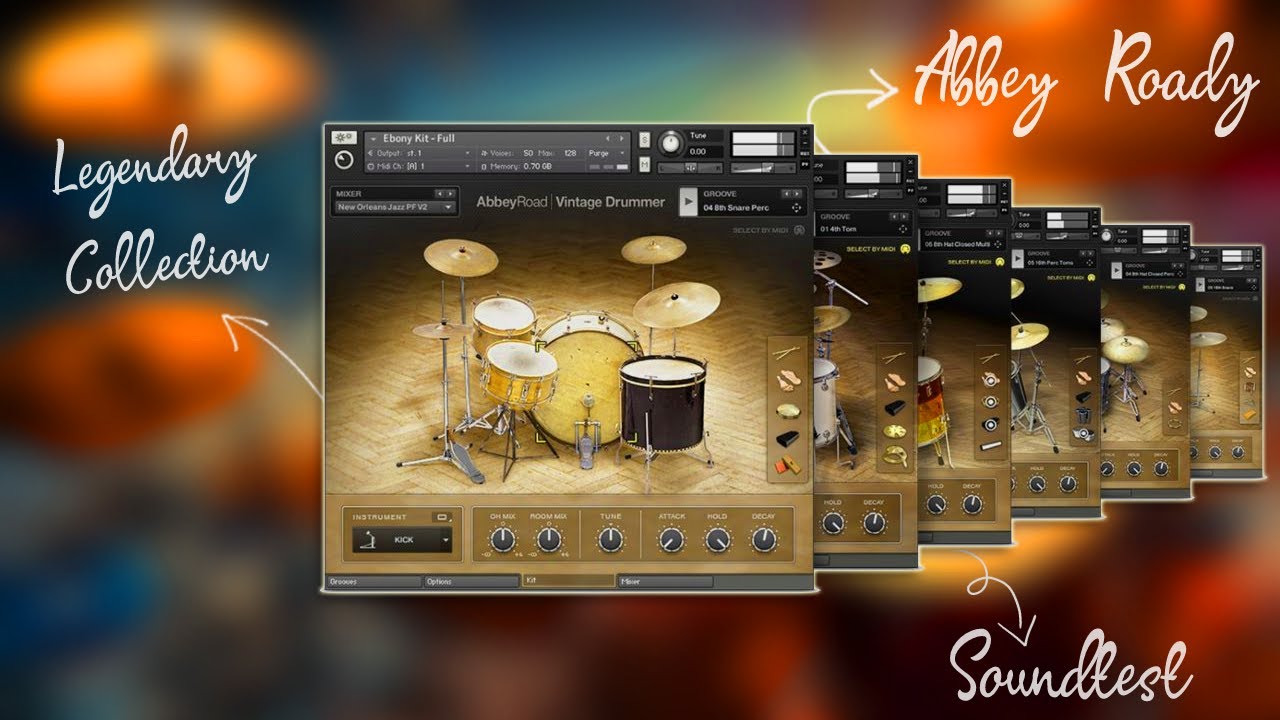The width and height of the screenshot is (1280, 720).
Task: Play the 04 8th Snare Perc groove
Action: pos(688,201)
